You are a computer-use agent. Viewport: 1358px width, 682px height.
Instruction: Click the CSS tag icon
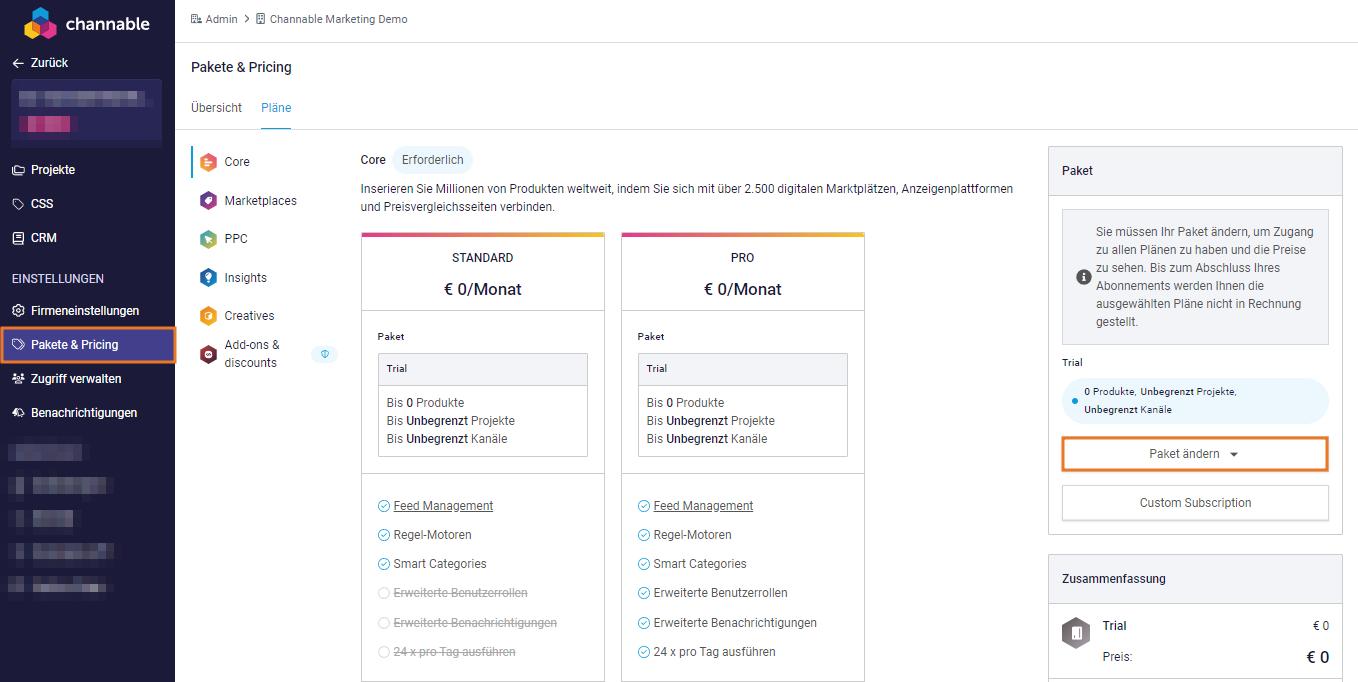pos(18,204)
